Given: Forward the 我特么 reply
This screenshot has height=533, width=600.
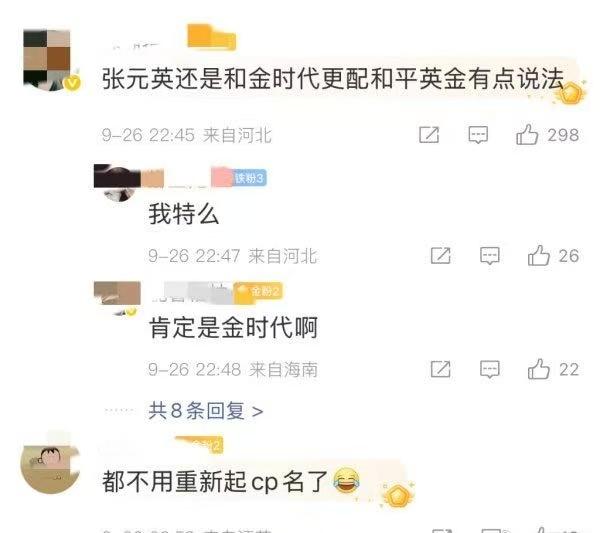Looking at the screenshot, I should (x=440, y=255).
